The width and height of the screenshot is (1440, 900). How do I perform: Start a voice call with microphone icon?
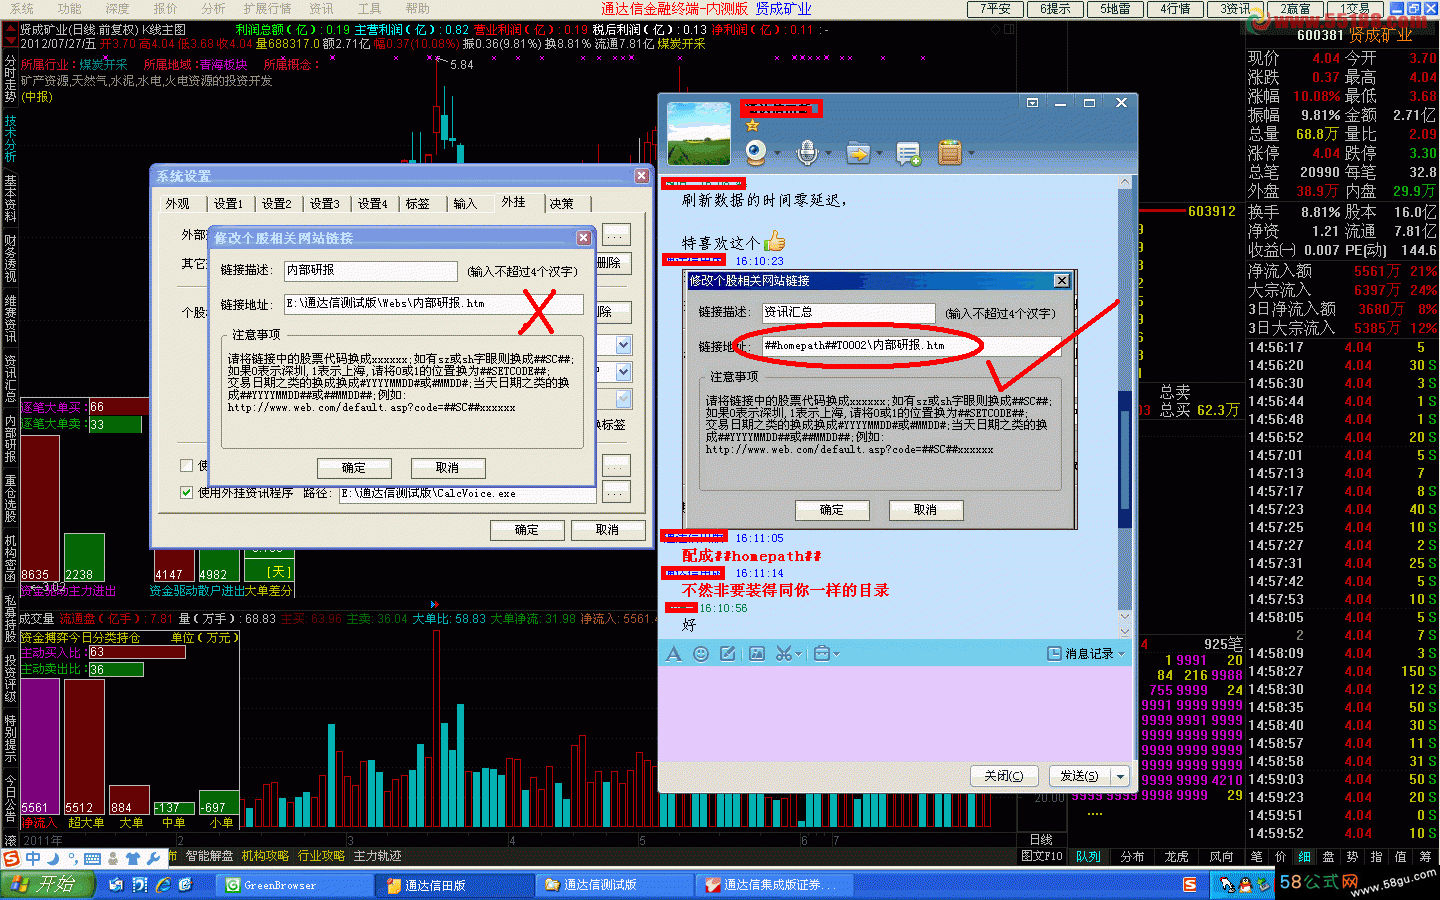tap(806, 153)
